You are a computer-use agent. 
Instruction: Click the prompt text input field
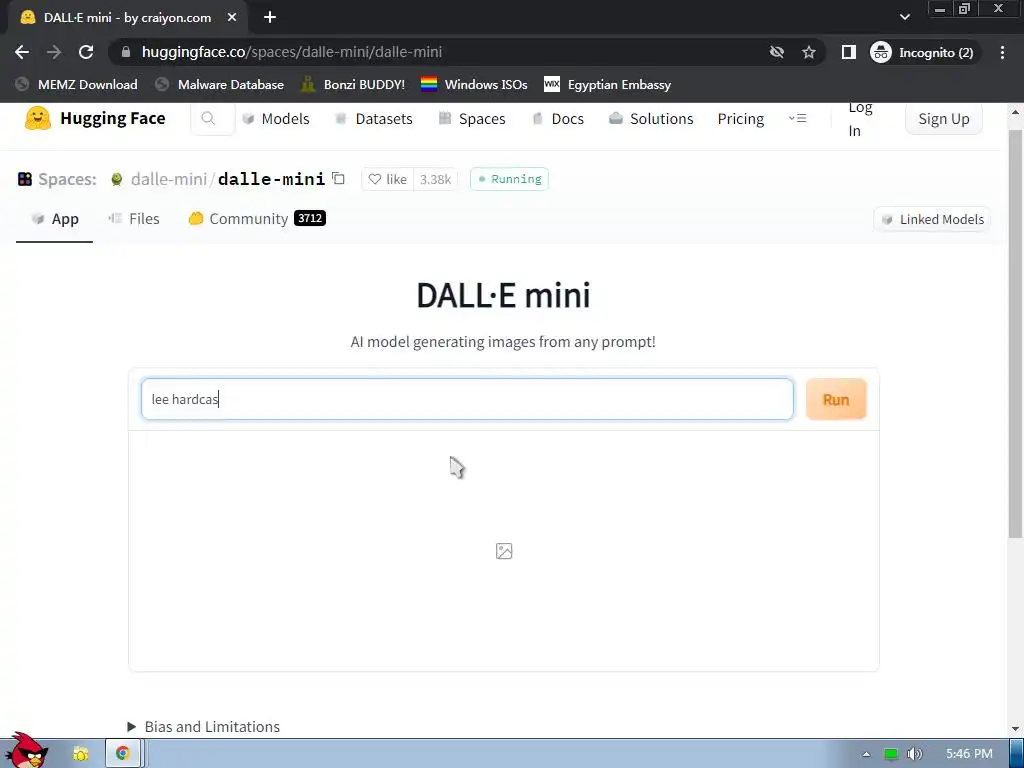tap(468, 399)
